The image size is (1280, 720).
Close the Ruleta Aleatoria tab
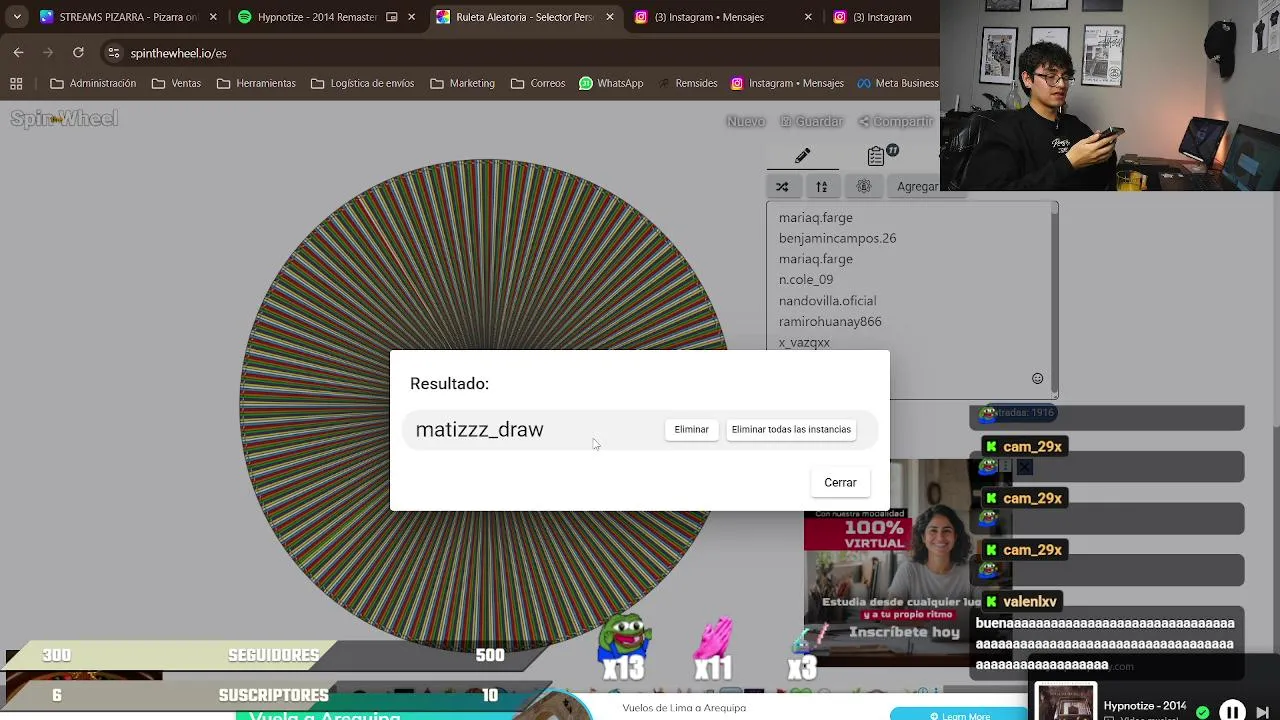(x=609, y=17)
